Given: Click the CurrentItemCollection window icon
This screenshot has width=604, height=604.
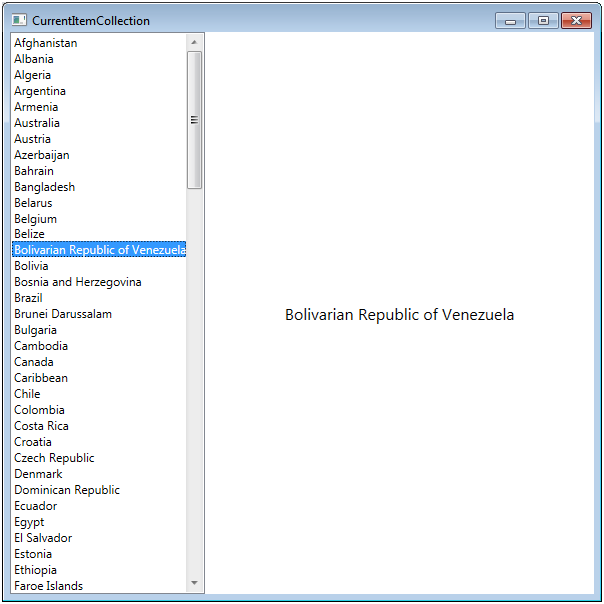Looking at the screenshot, I should click(x=19, y=20).
